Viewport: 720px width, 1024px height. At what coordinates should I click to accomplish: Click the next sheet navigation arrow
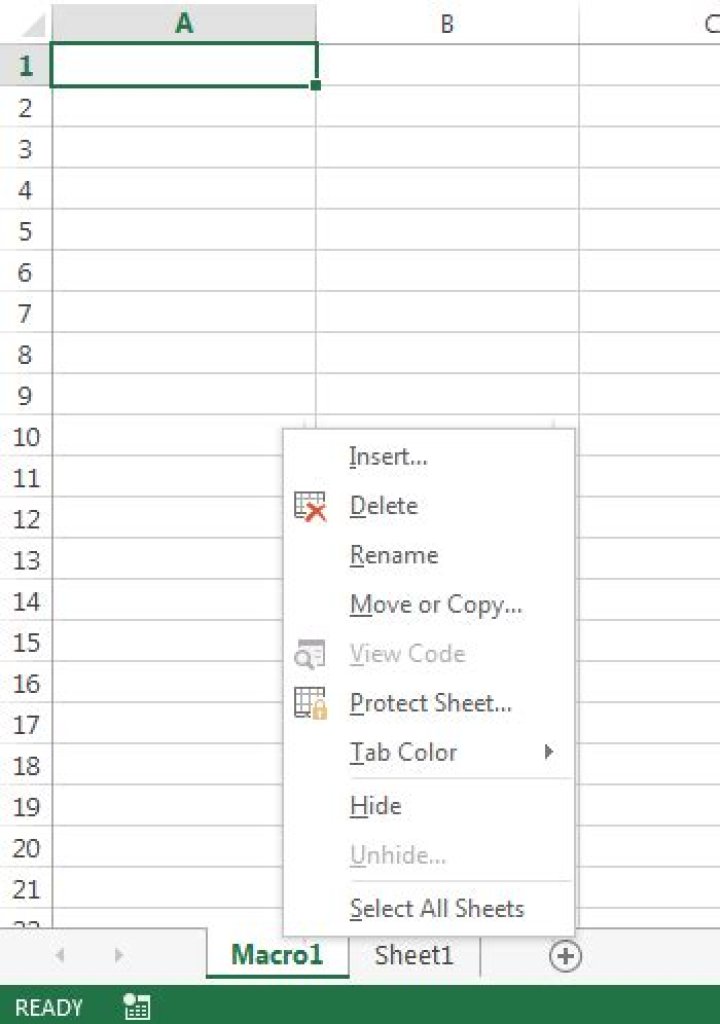118,955
